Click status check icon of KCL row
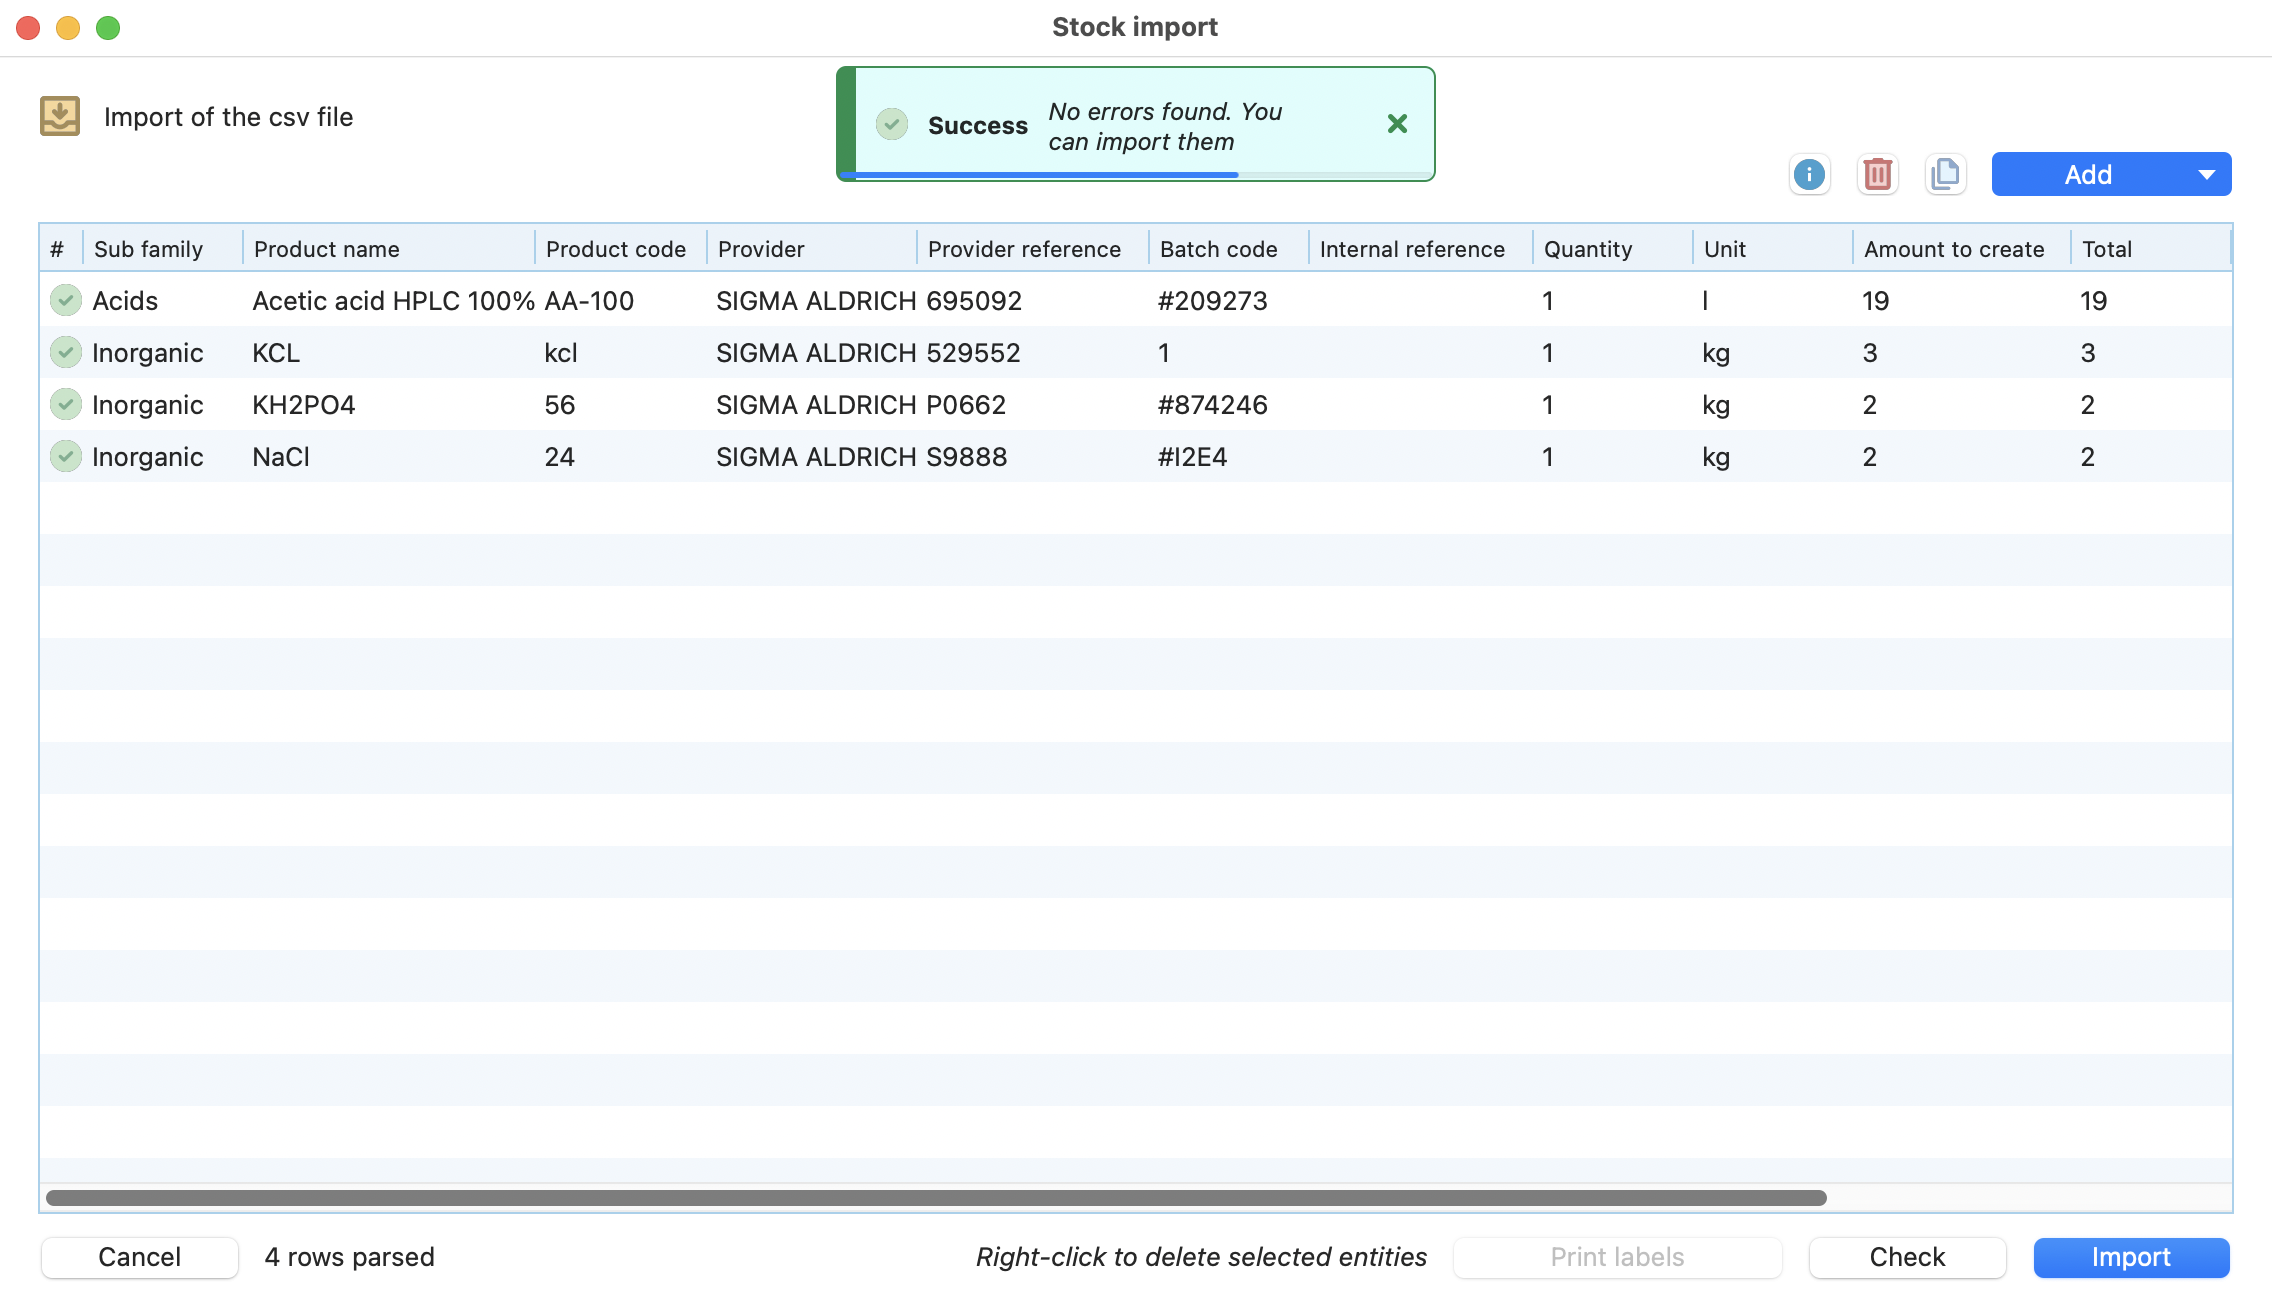Screen dimensions: 2272x1316 tap(66, 352)
